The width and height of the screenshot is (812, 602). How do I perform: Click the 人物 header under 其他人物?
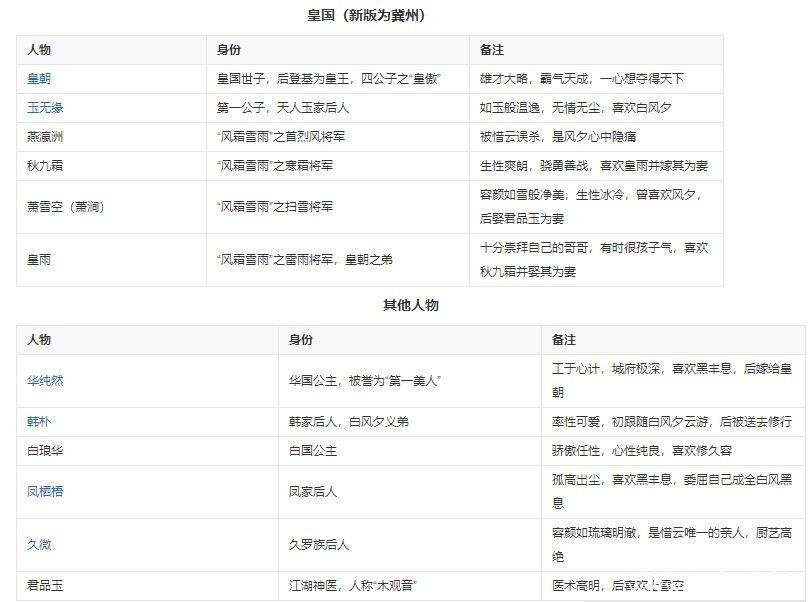36,338
